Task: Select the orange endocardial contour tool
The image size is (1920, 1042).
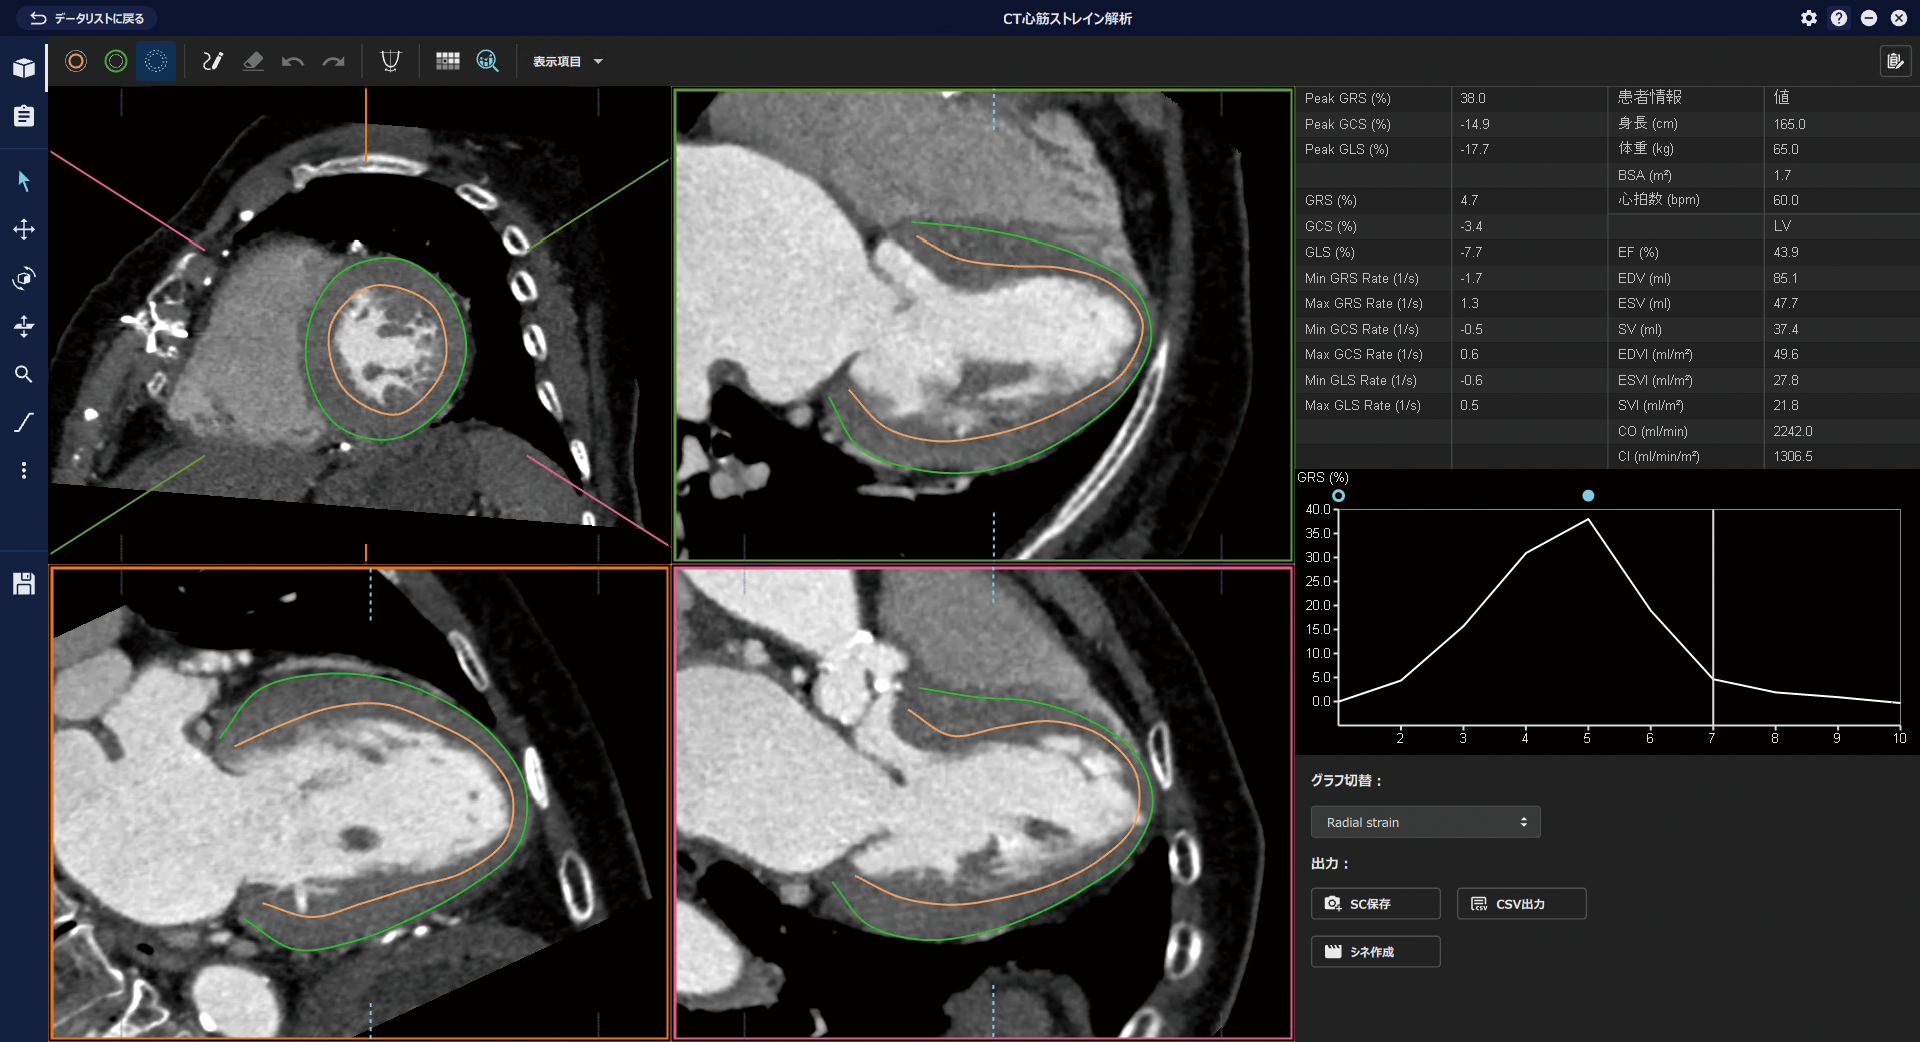Action: tap(76, 61)
